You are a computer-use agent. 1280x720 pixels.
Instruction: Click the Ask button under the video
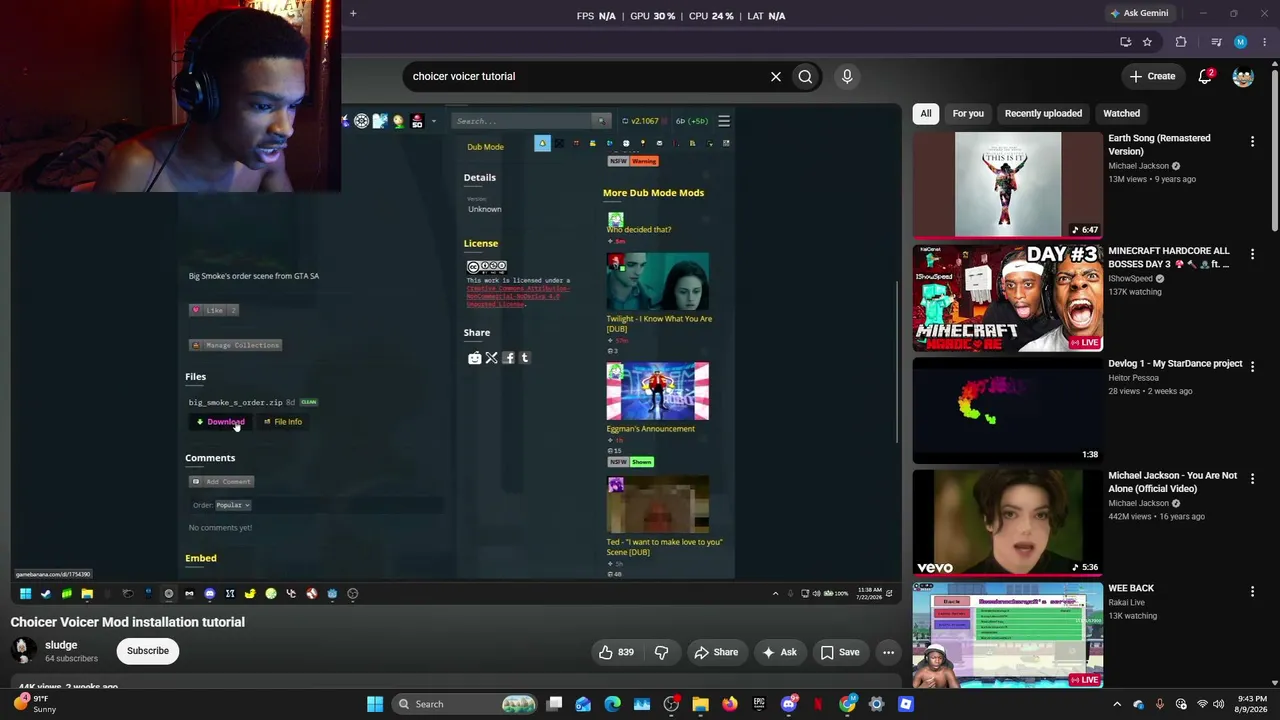(779, 653)
